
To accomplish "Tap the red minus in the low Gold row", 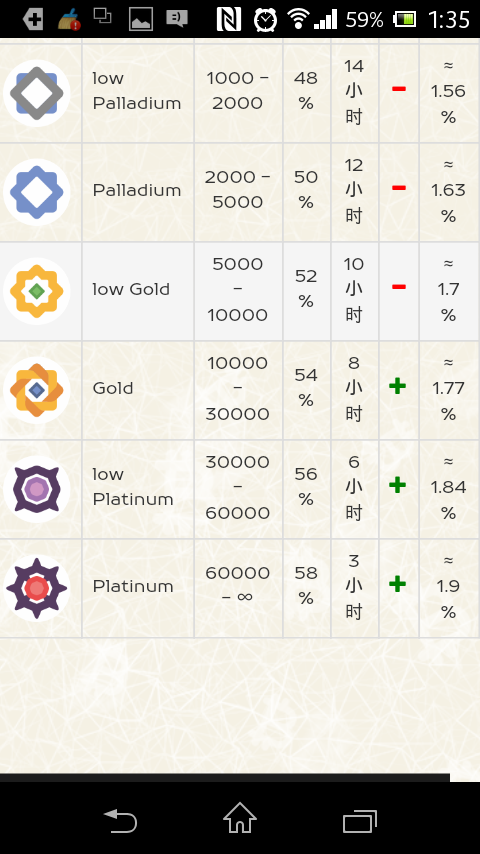I will click(x=399, y=288).
